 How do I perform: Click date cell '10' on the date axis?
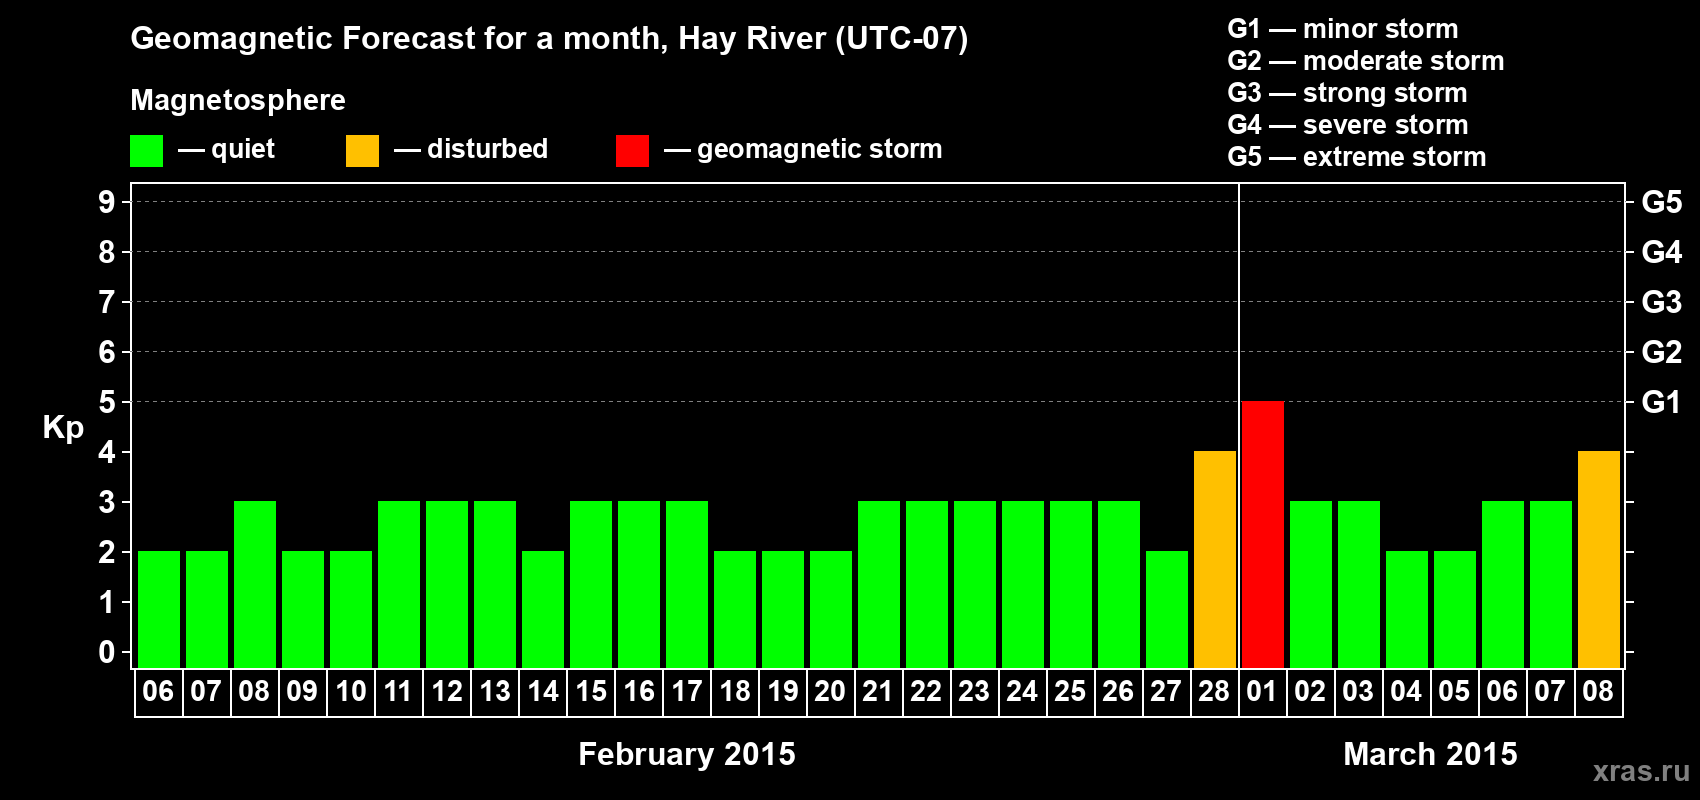coord(350,692)
